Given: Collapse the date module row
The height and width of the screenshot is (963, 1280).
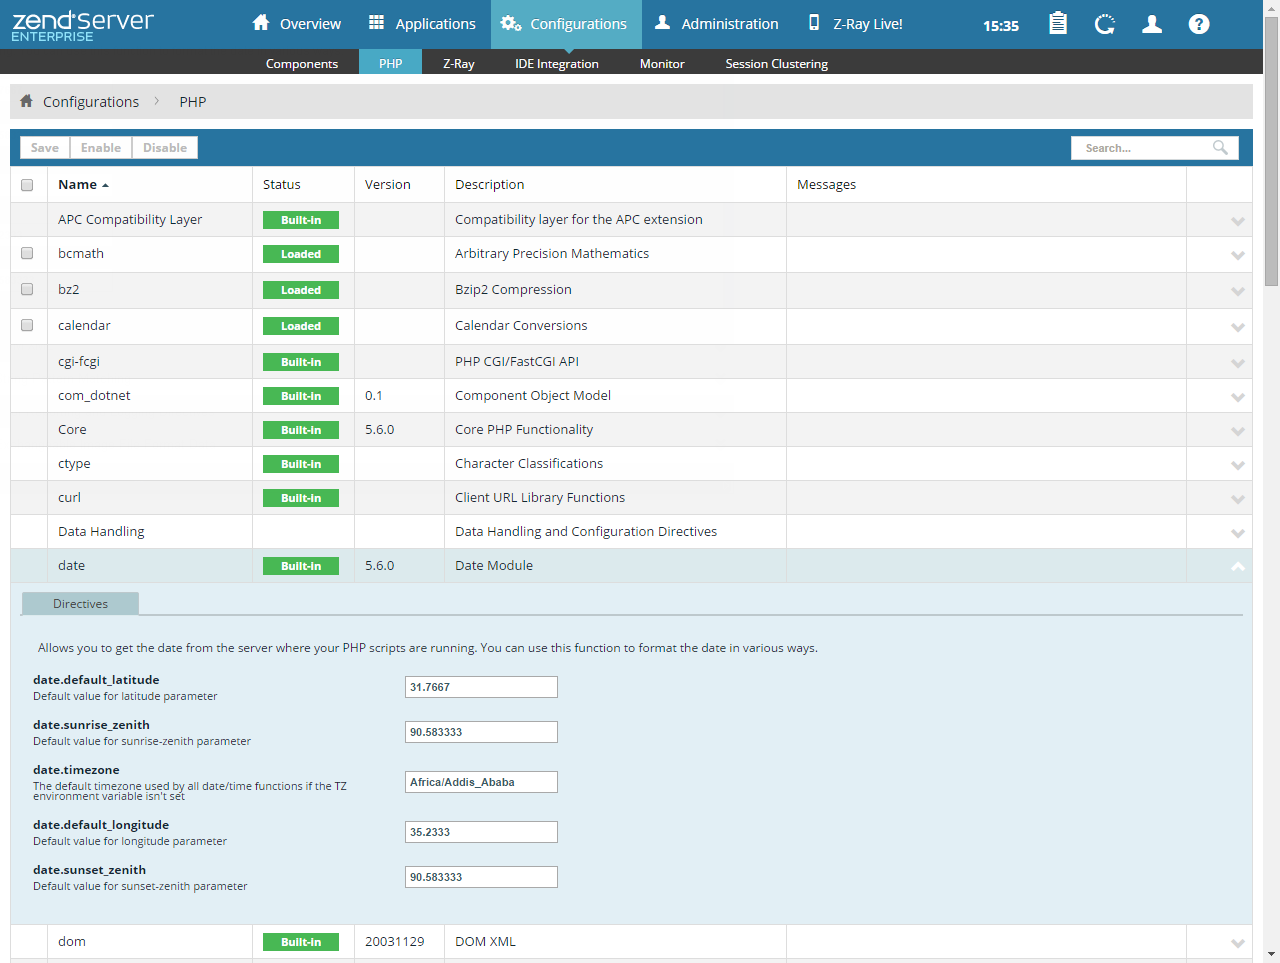Looking at the screenshot, I should (1237, 567).
